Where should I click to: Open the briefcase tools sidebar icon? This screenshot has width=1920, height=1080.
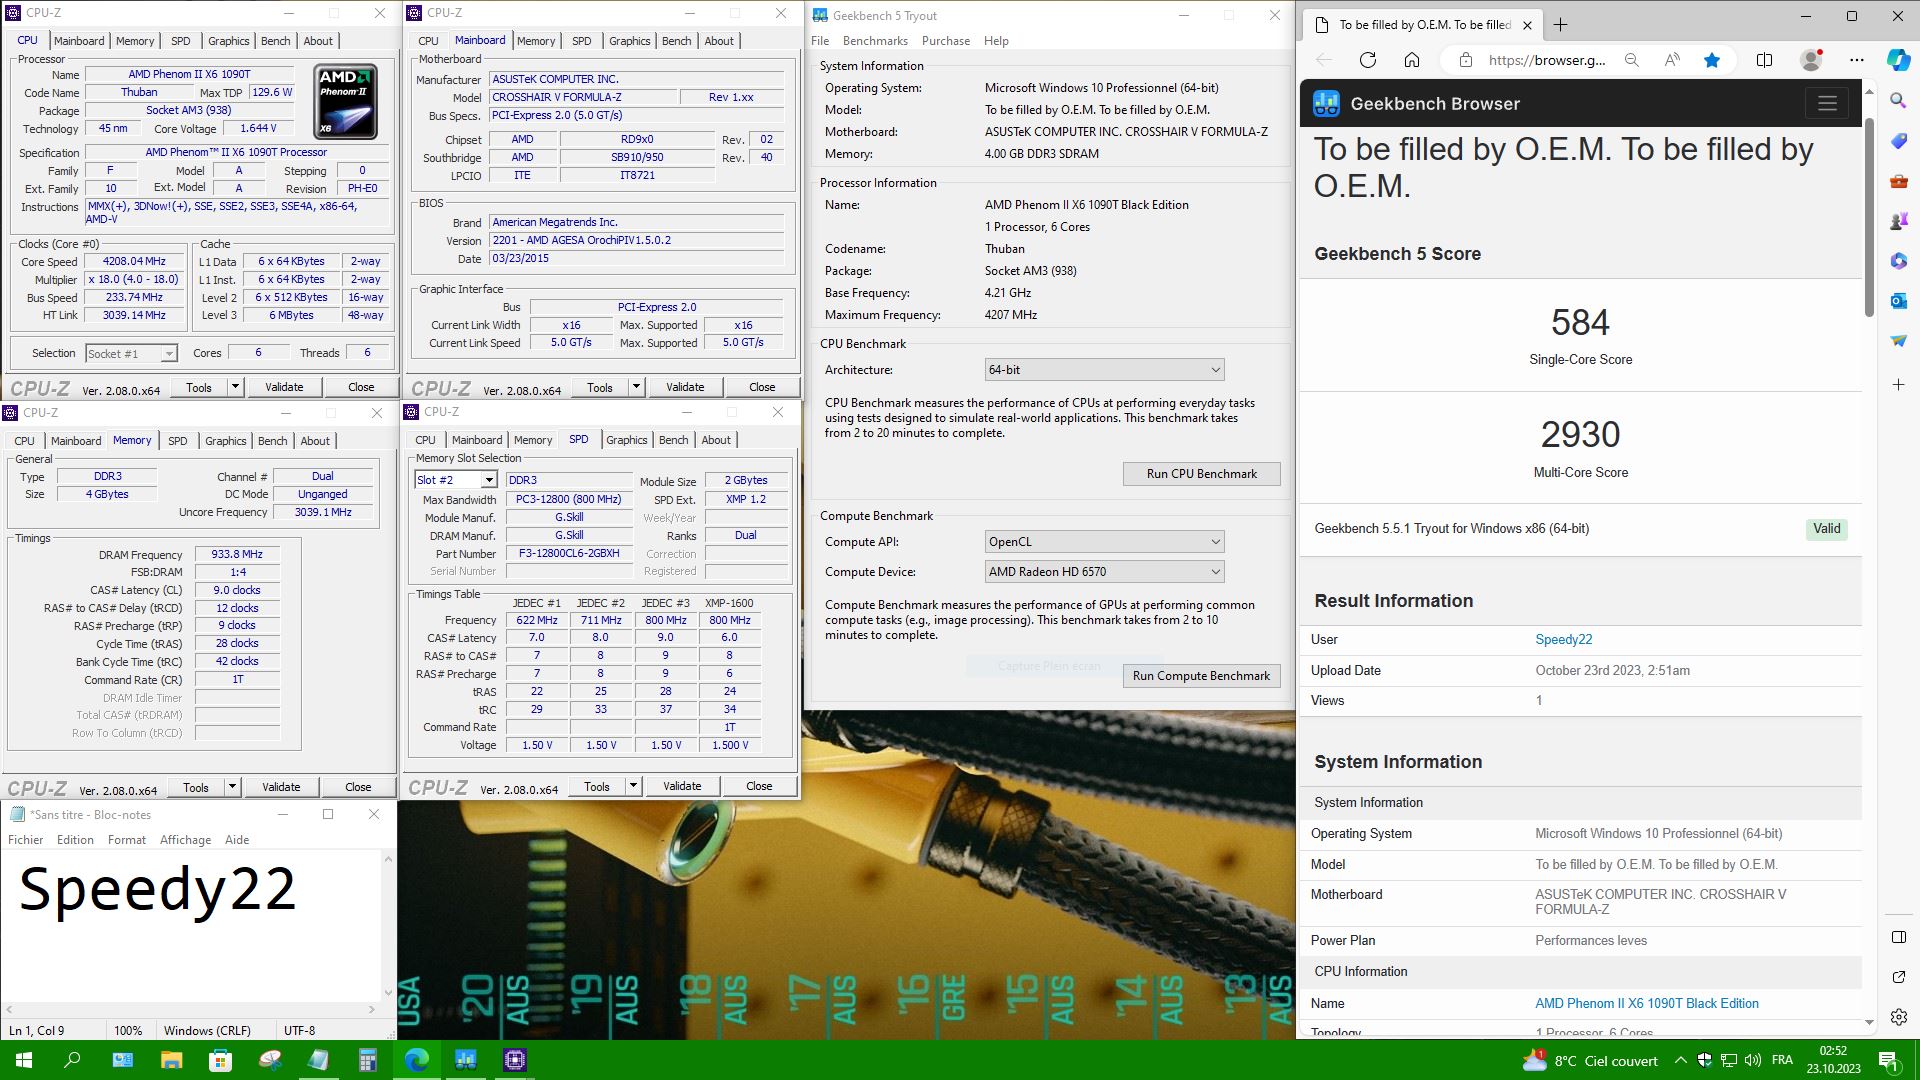click(1898, 181)
